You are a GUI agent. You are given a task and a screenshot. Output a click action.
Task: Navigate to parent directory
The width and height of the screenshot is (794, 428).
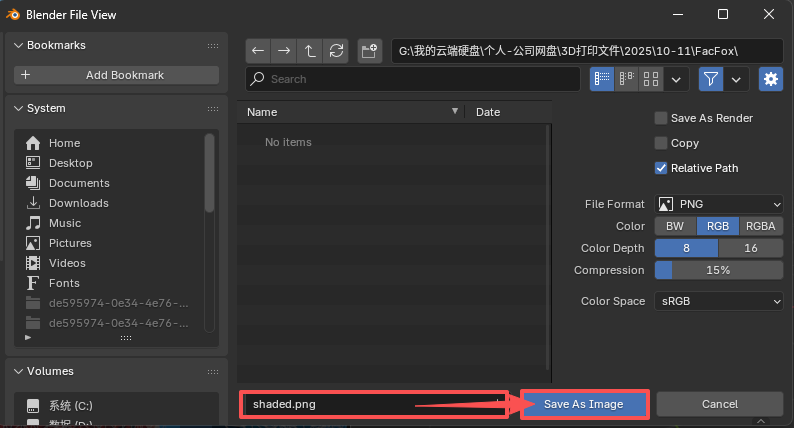point(310,51)
